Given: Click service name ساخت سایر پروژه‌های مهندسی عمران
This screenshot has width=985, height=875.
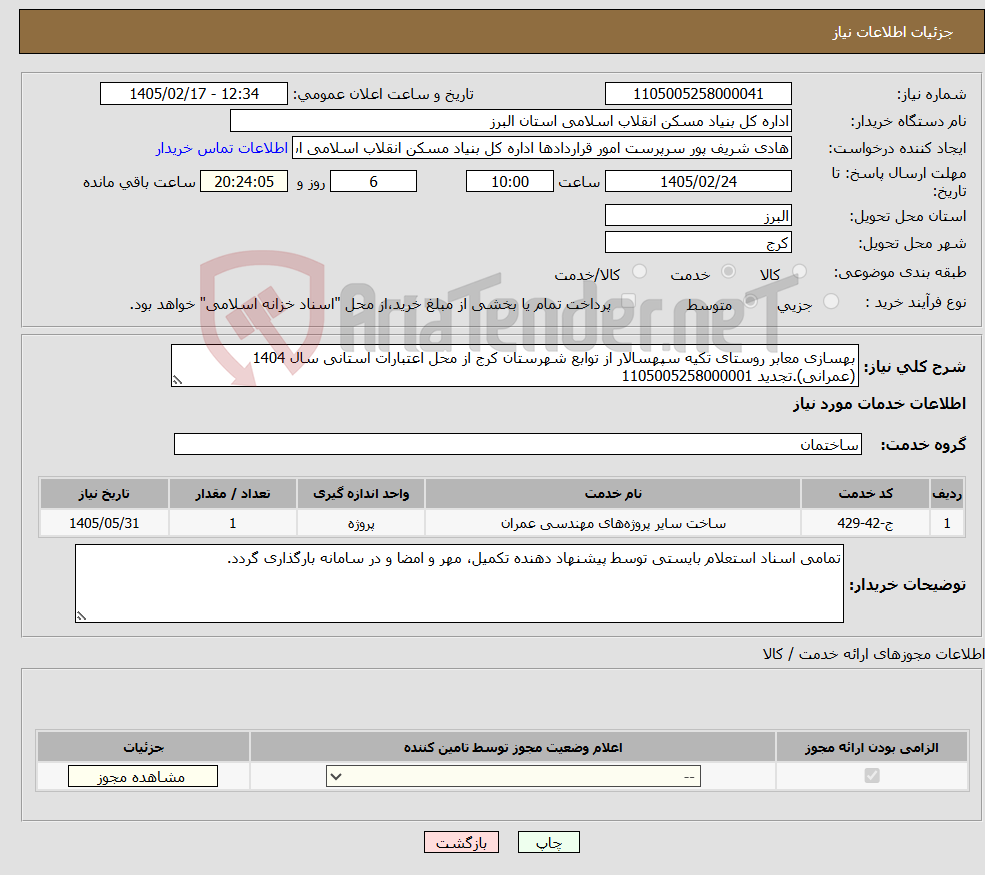Looking at the screenshot, I should click(x=613, y=523).
